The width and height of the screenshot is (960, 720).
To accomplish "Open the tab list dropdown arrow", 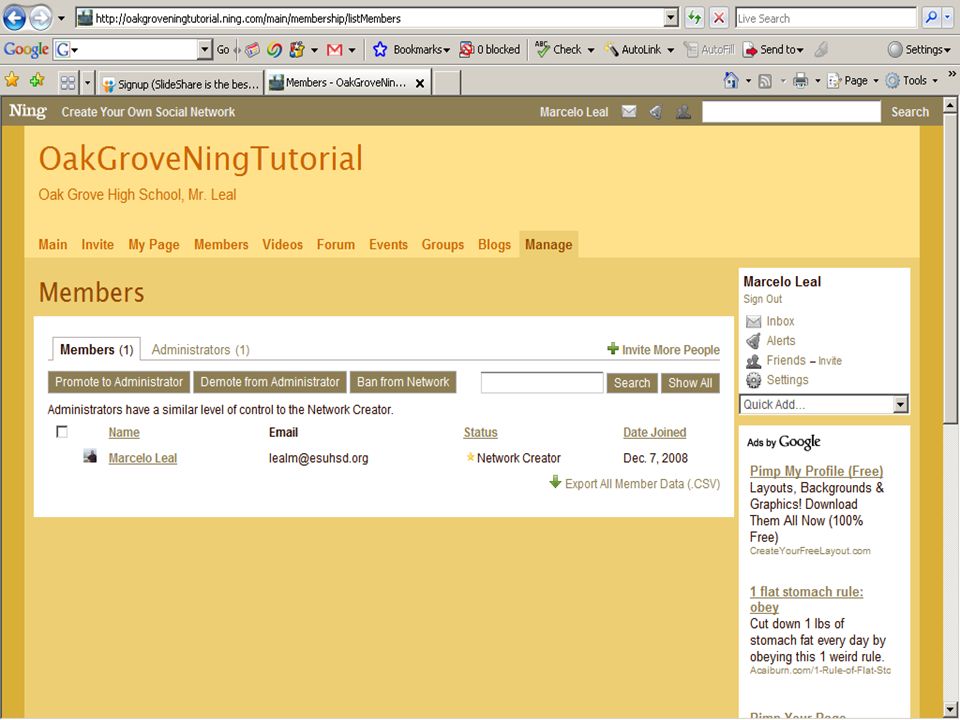I will [88, 82].
